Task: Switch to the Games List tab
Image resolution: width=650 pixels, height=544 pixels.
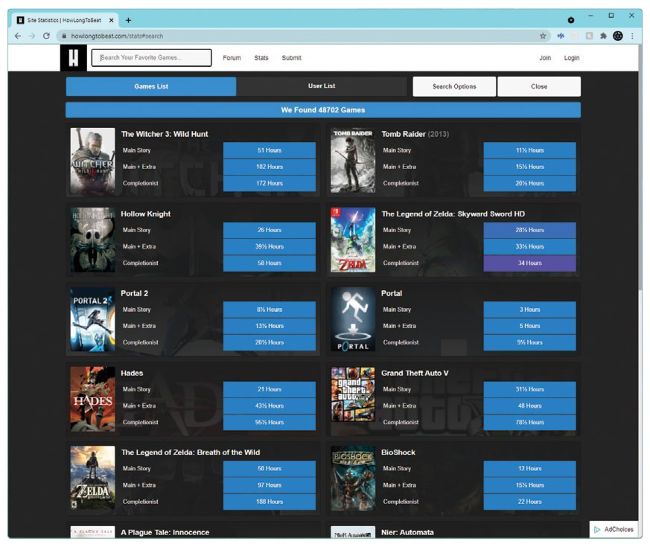Action: click(x=151, y=86)
